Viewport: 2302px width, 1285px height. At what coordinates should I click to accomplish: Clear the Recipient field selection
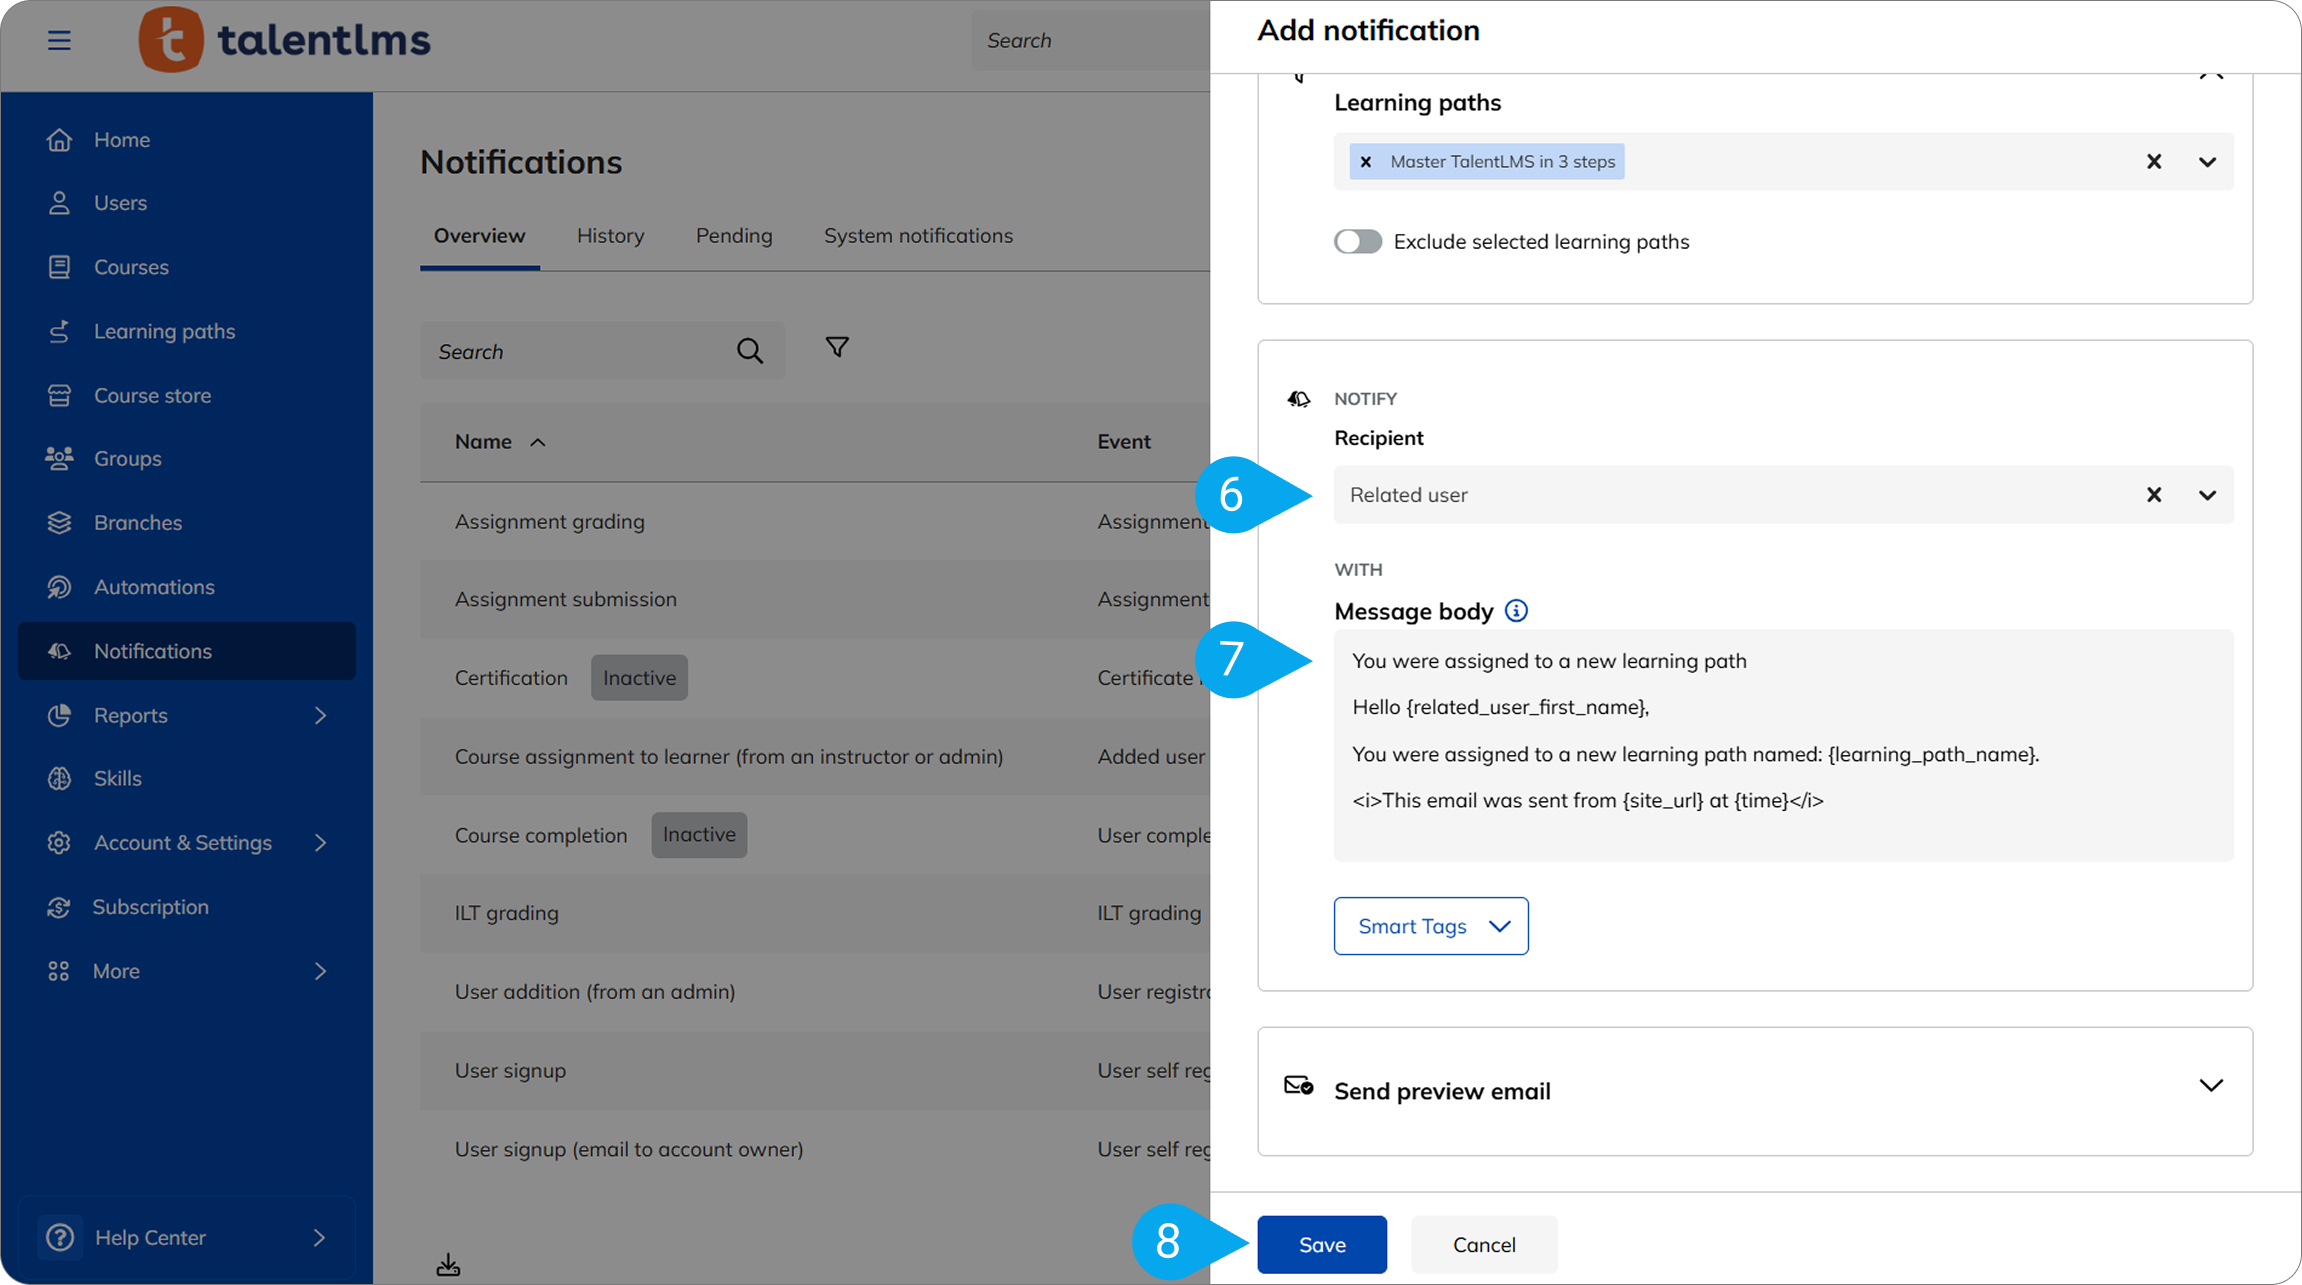(x=2154, y=495)
